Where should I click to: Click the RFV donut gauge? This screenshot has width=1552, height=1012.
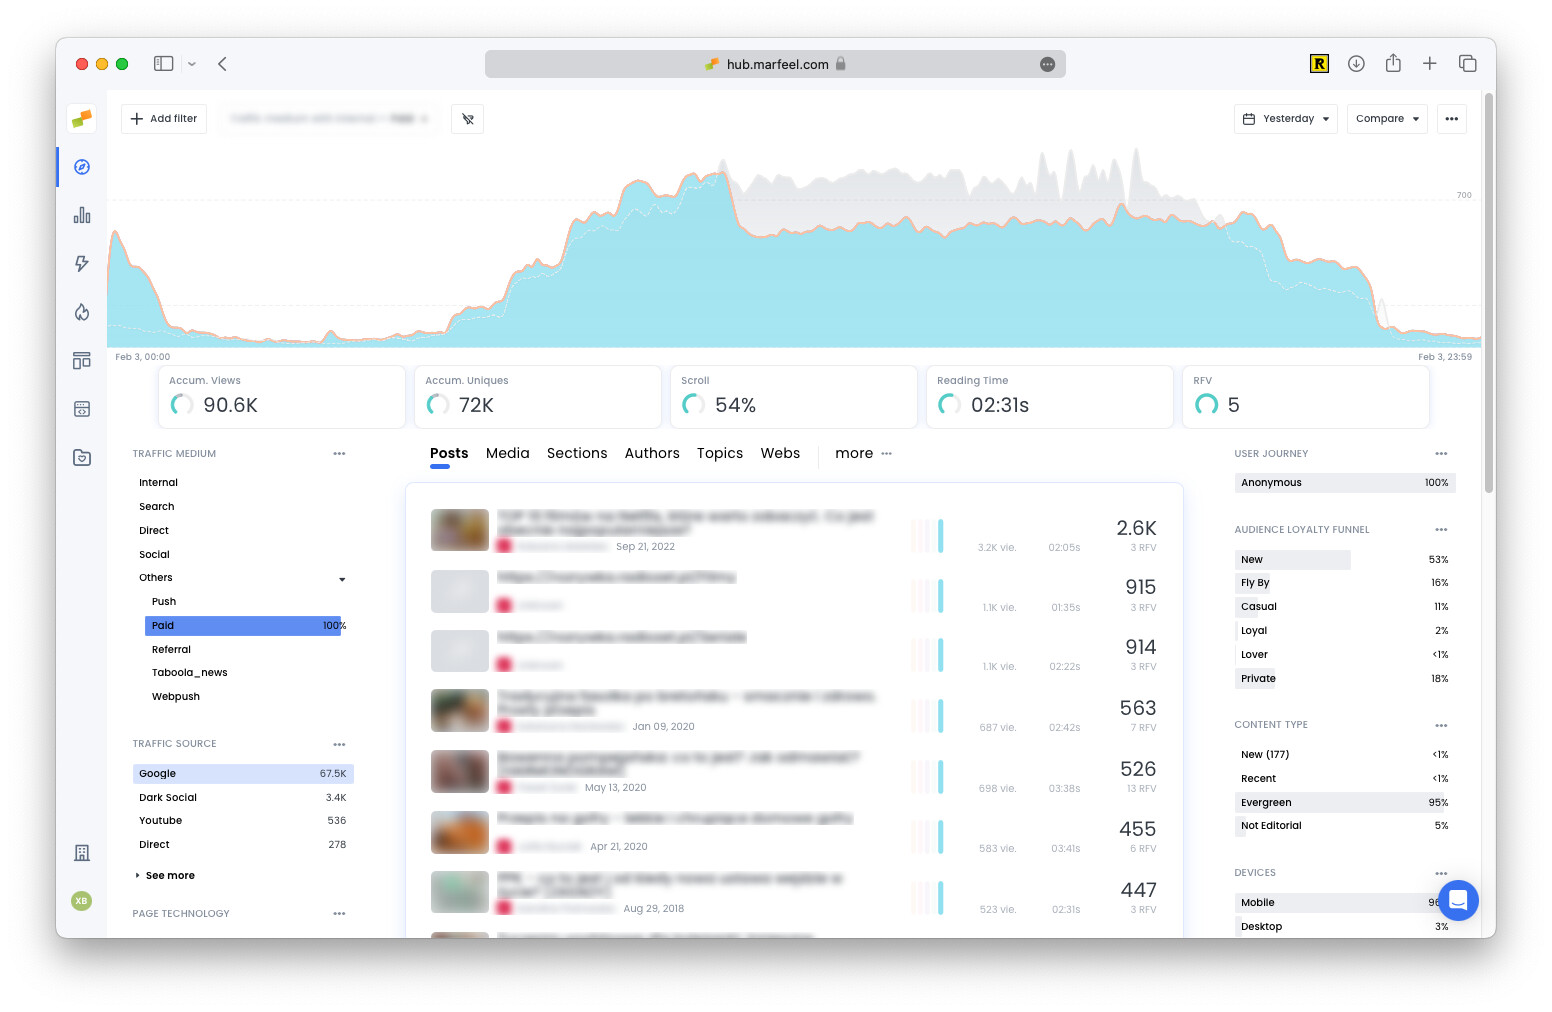pos(1207,404)
